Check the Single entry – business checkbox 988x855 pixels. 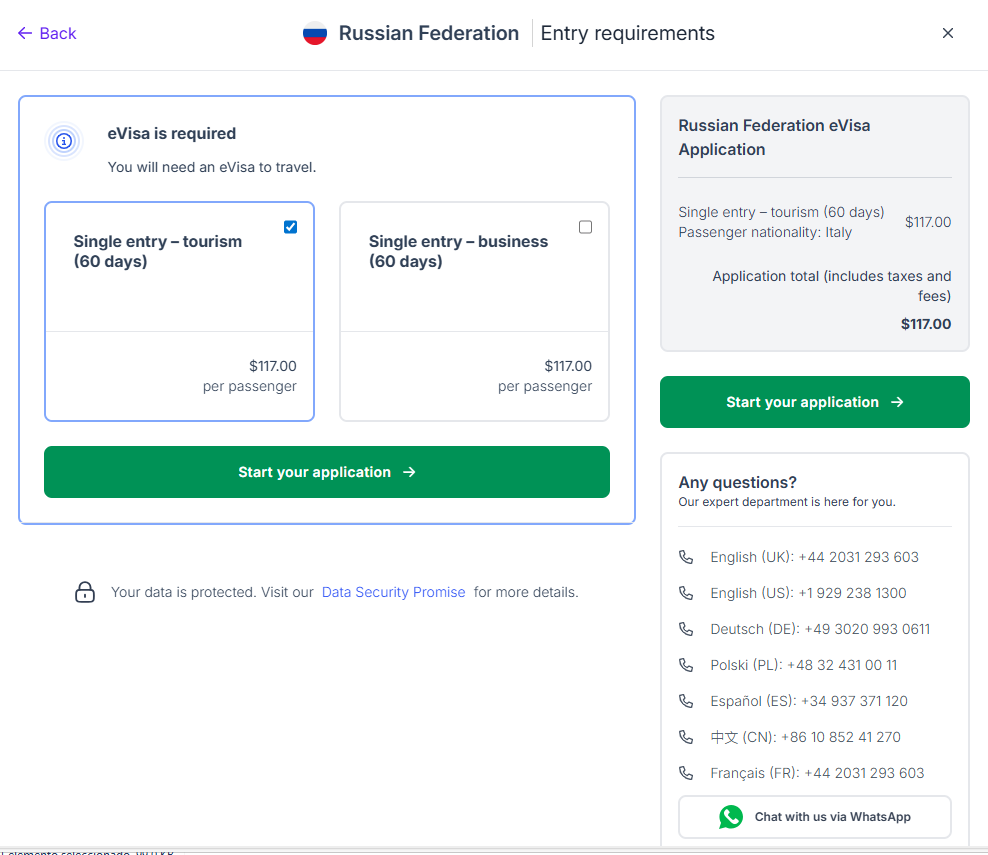coord(585,227)
